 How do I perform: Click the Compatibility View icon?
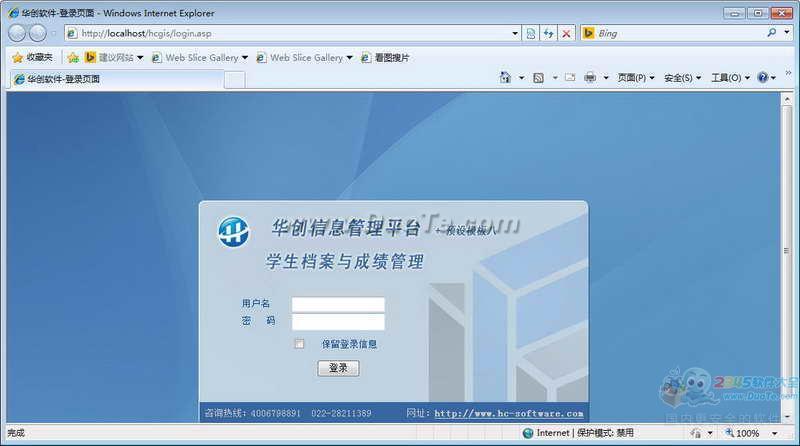pos(531,34)
